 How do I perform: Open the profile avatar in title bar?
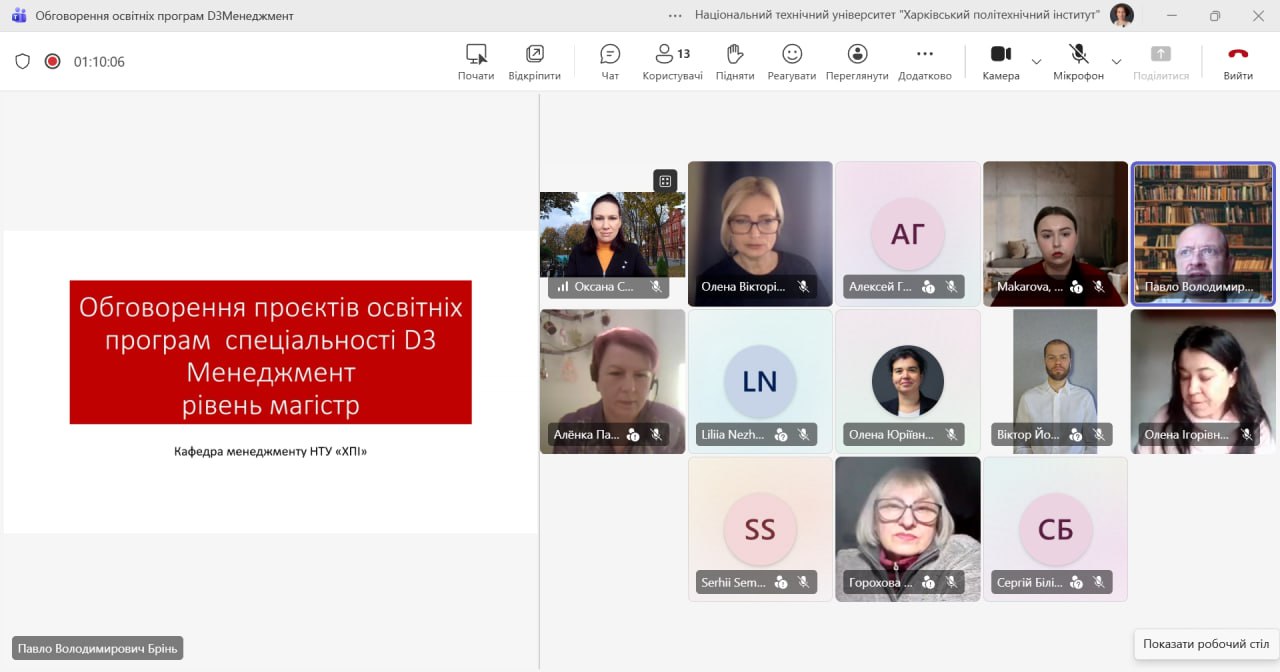click(1122, 15)
